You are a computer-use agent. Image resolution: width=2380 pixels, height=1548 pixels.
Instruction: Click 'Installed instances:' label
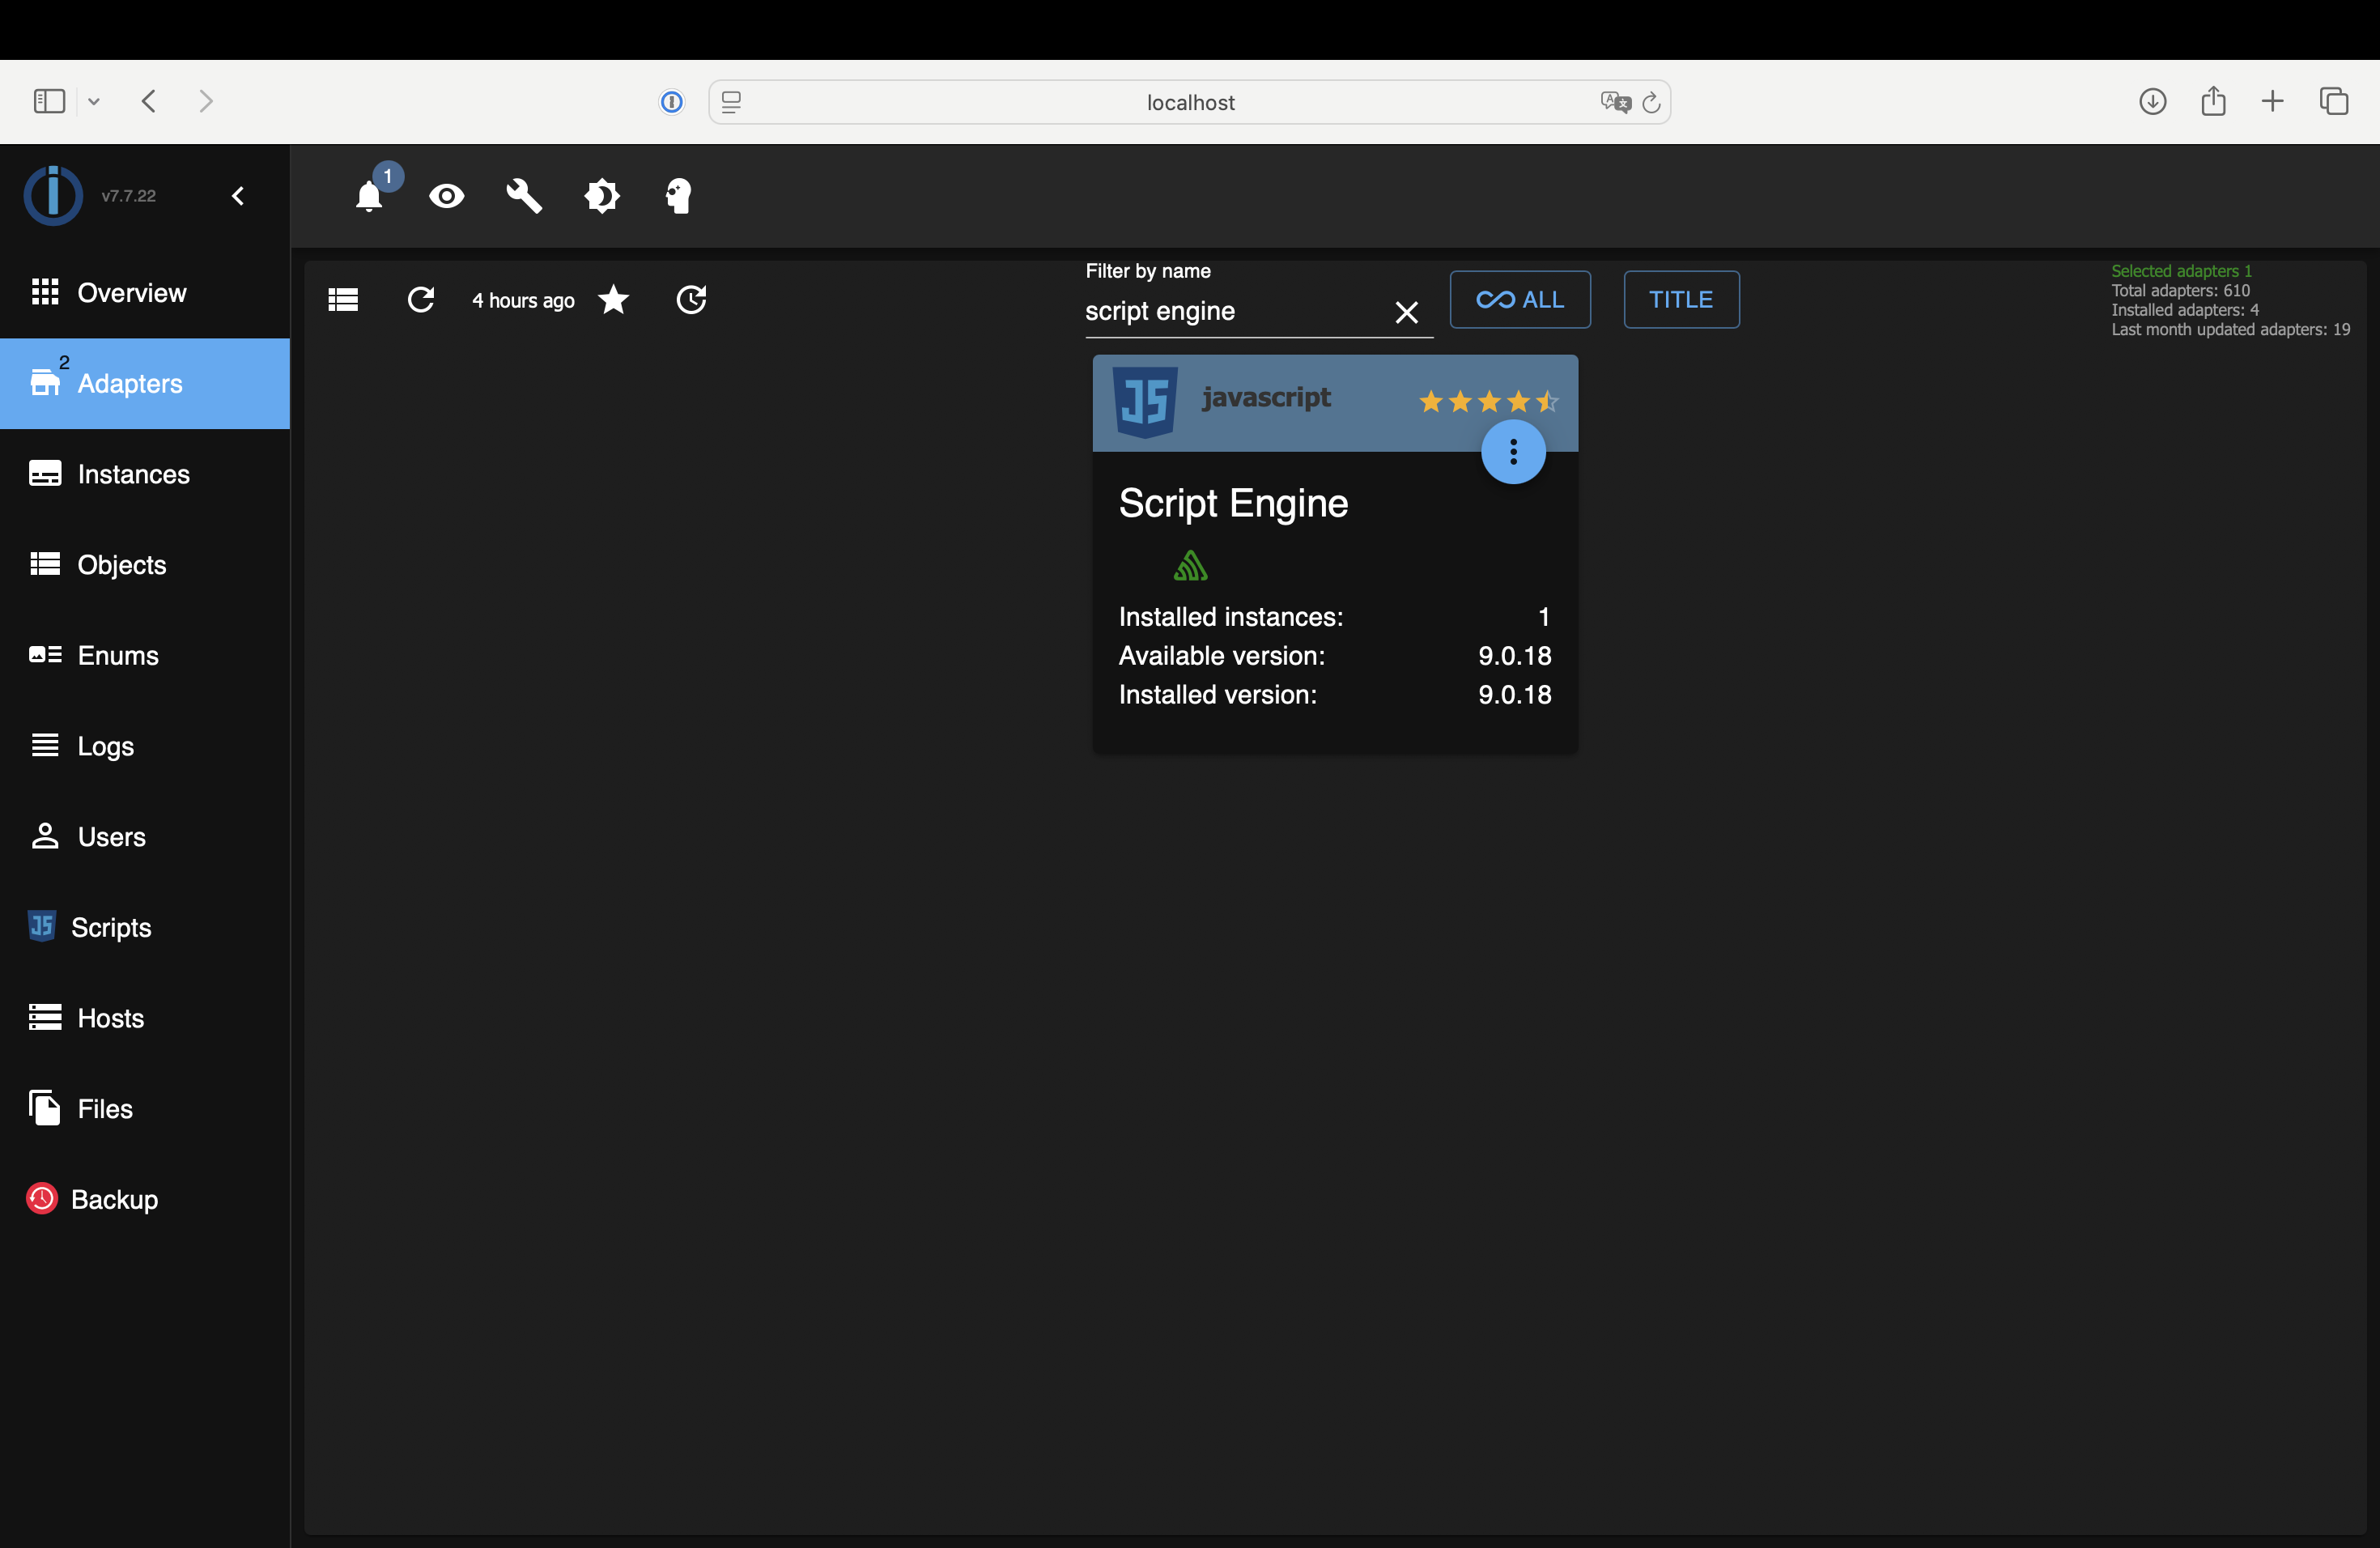click(x=1231, y=617)
